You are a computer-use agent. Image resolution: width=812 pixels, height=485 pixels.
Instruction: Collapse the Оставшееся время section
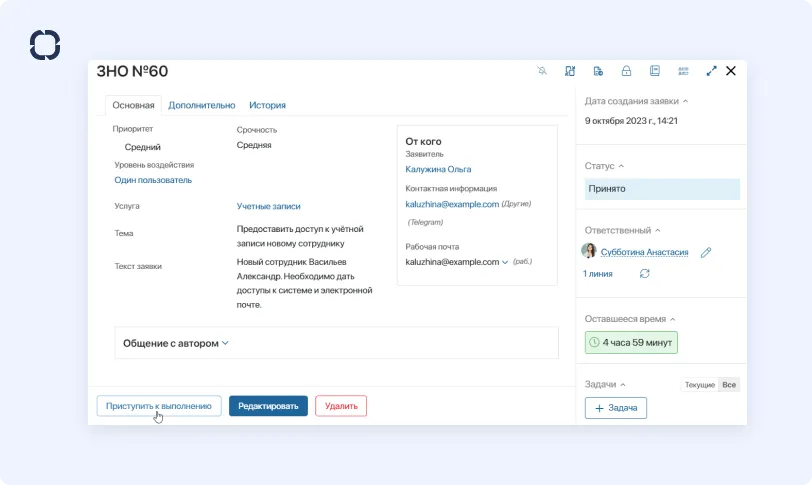[x=673, y=319]
